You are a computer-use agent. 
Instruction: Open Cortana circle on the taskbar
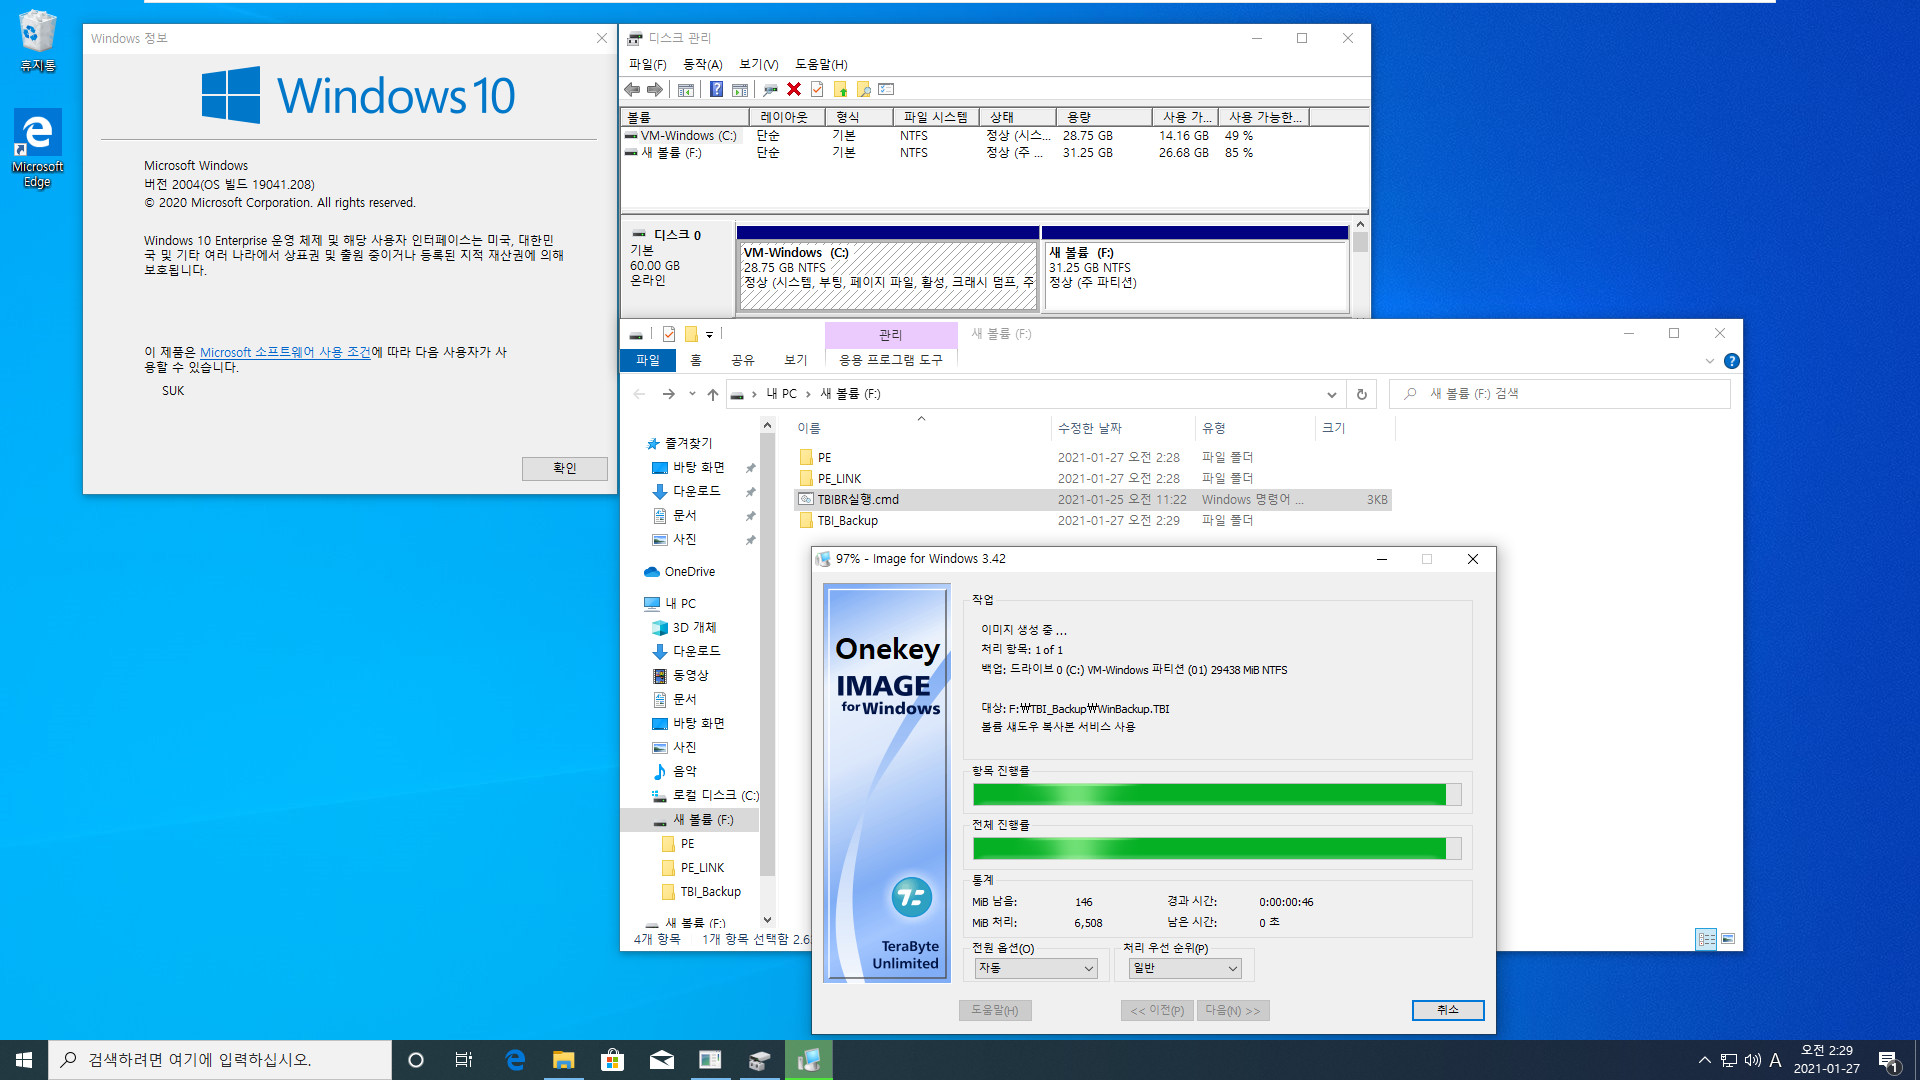coord(416,1060)
